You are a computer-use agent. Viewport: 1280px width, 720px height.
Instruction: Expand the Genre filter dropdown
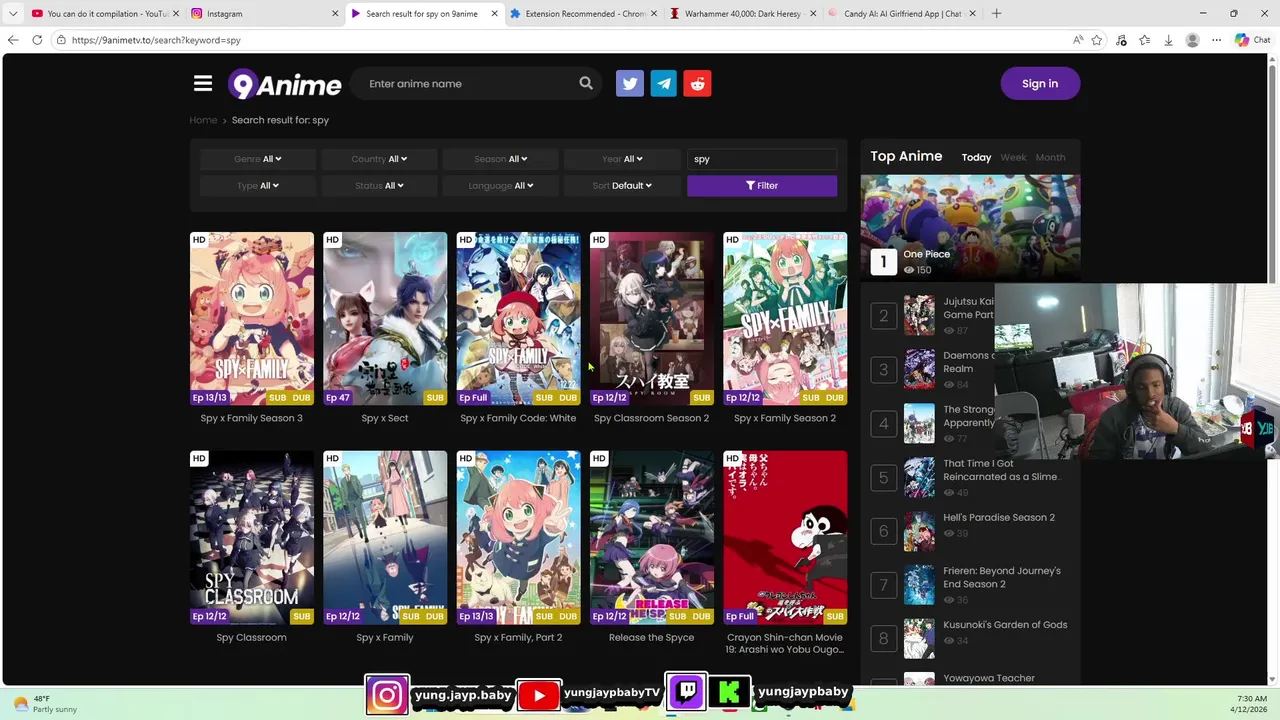[x=258, y=159]
